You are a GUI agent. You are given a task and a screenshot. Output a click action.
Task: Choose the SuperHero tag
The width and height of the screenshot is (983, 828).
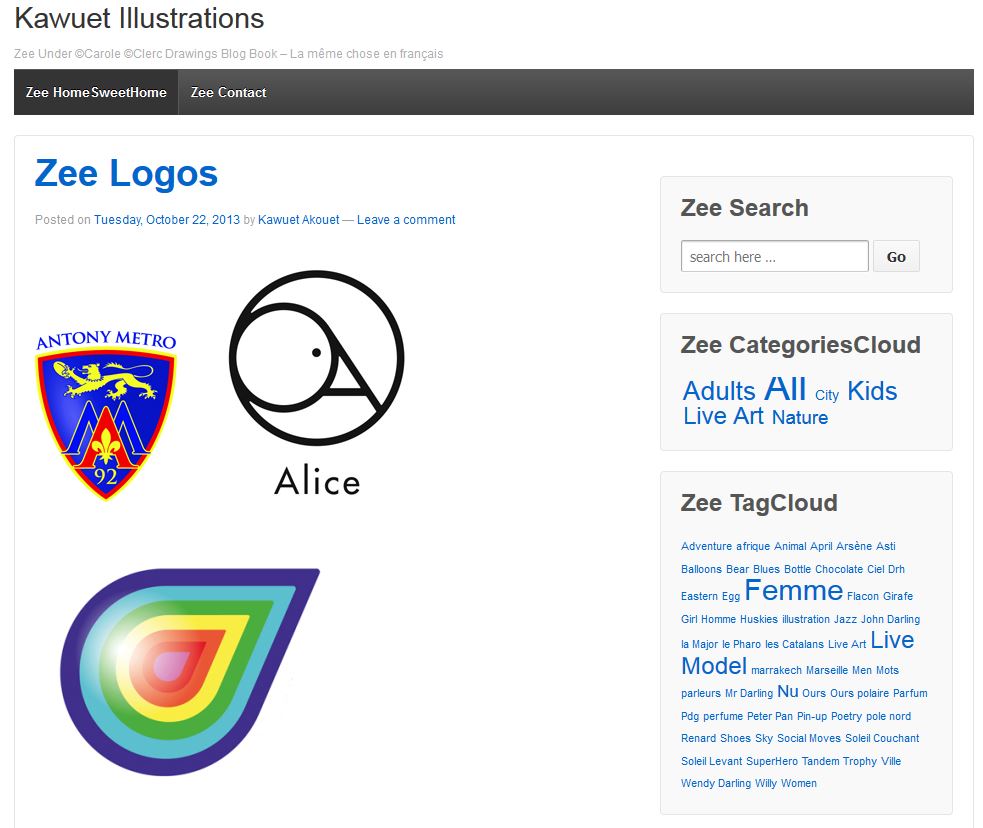coord(772,761)
